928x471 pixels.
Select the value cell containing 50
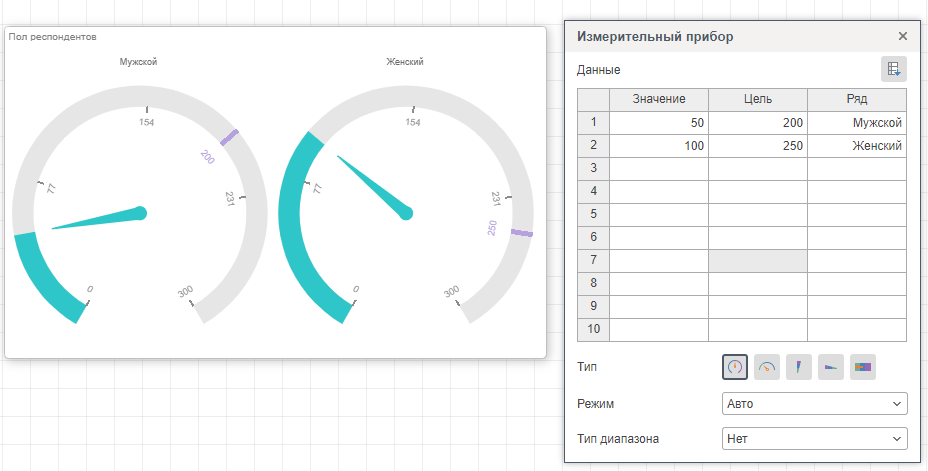(x=659, y=123)
